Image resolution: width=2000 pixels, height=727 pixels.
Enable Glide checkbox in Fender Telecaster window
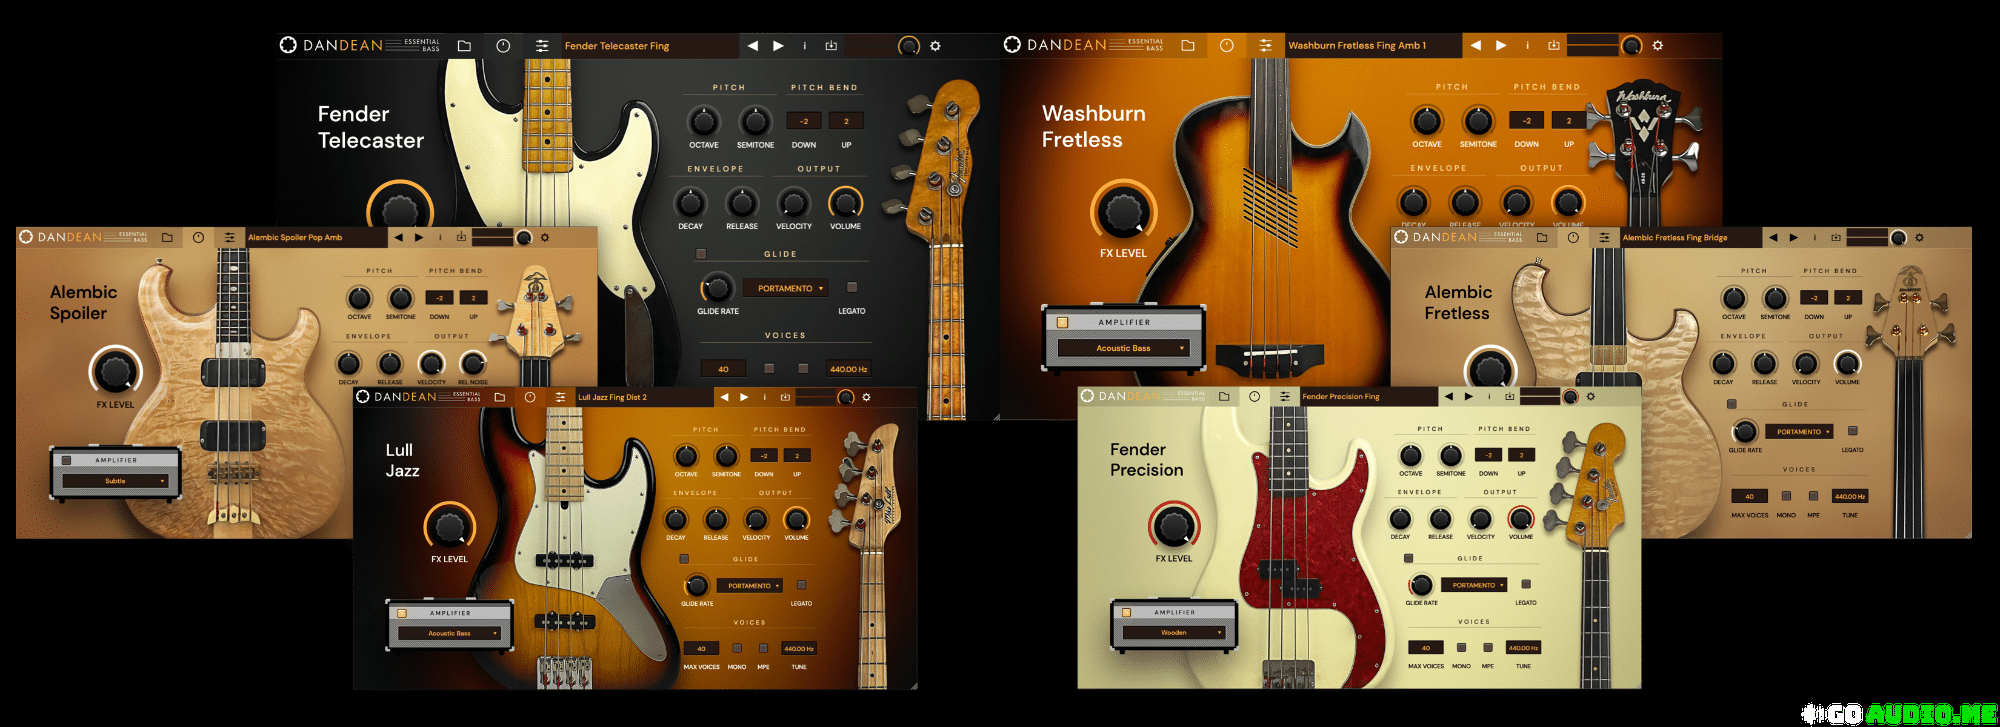click(701, 254)
